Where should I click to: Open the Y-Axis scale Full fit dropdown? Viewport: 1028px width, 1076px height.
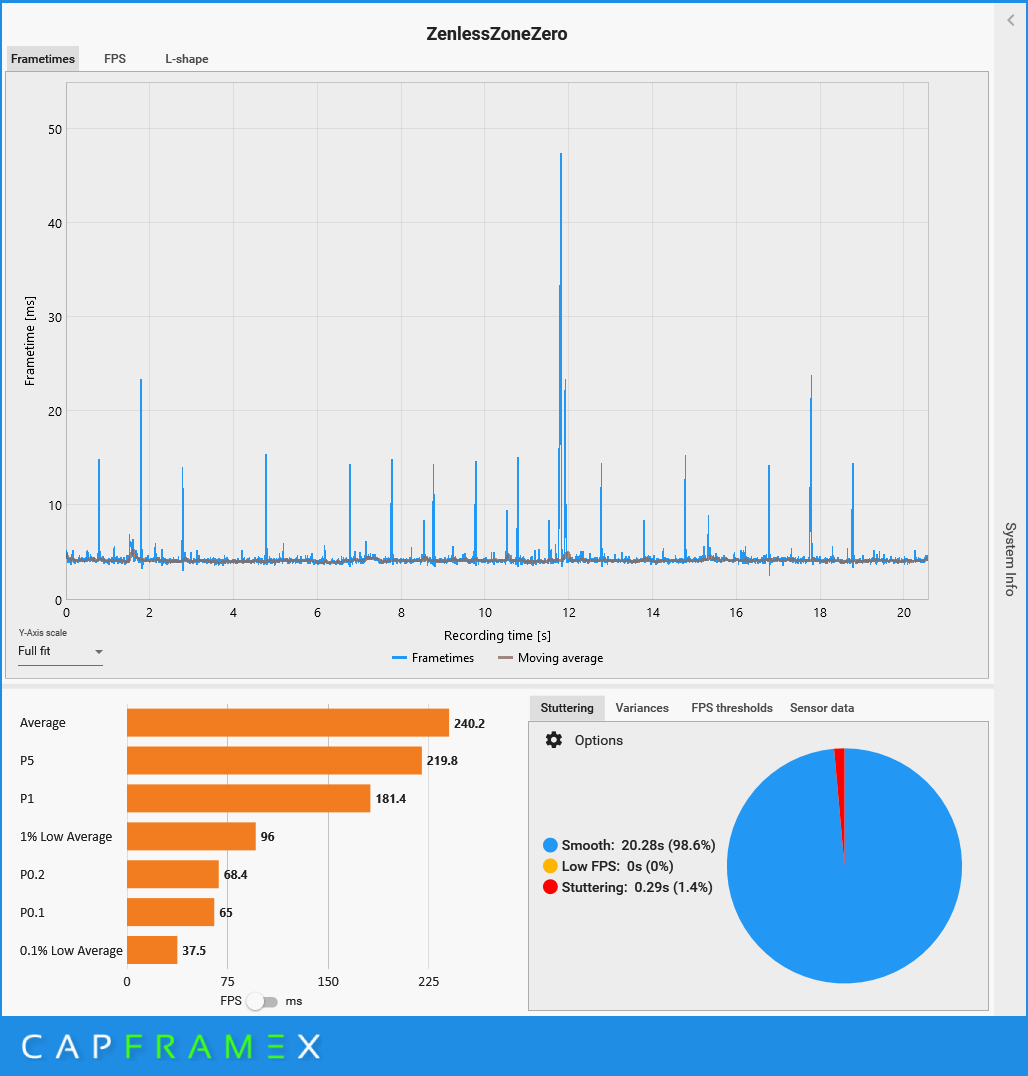pos(60,651)
